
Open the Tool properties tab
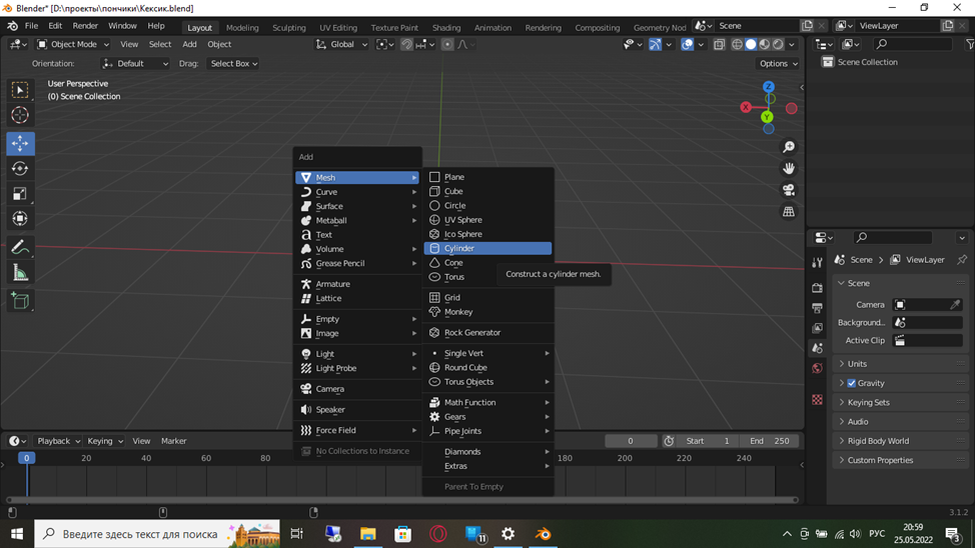pyautogui.click(x=817, y=263)
